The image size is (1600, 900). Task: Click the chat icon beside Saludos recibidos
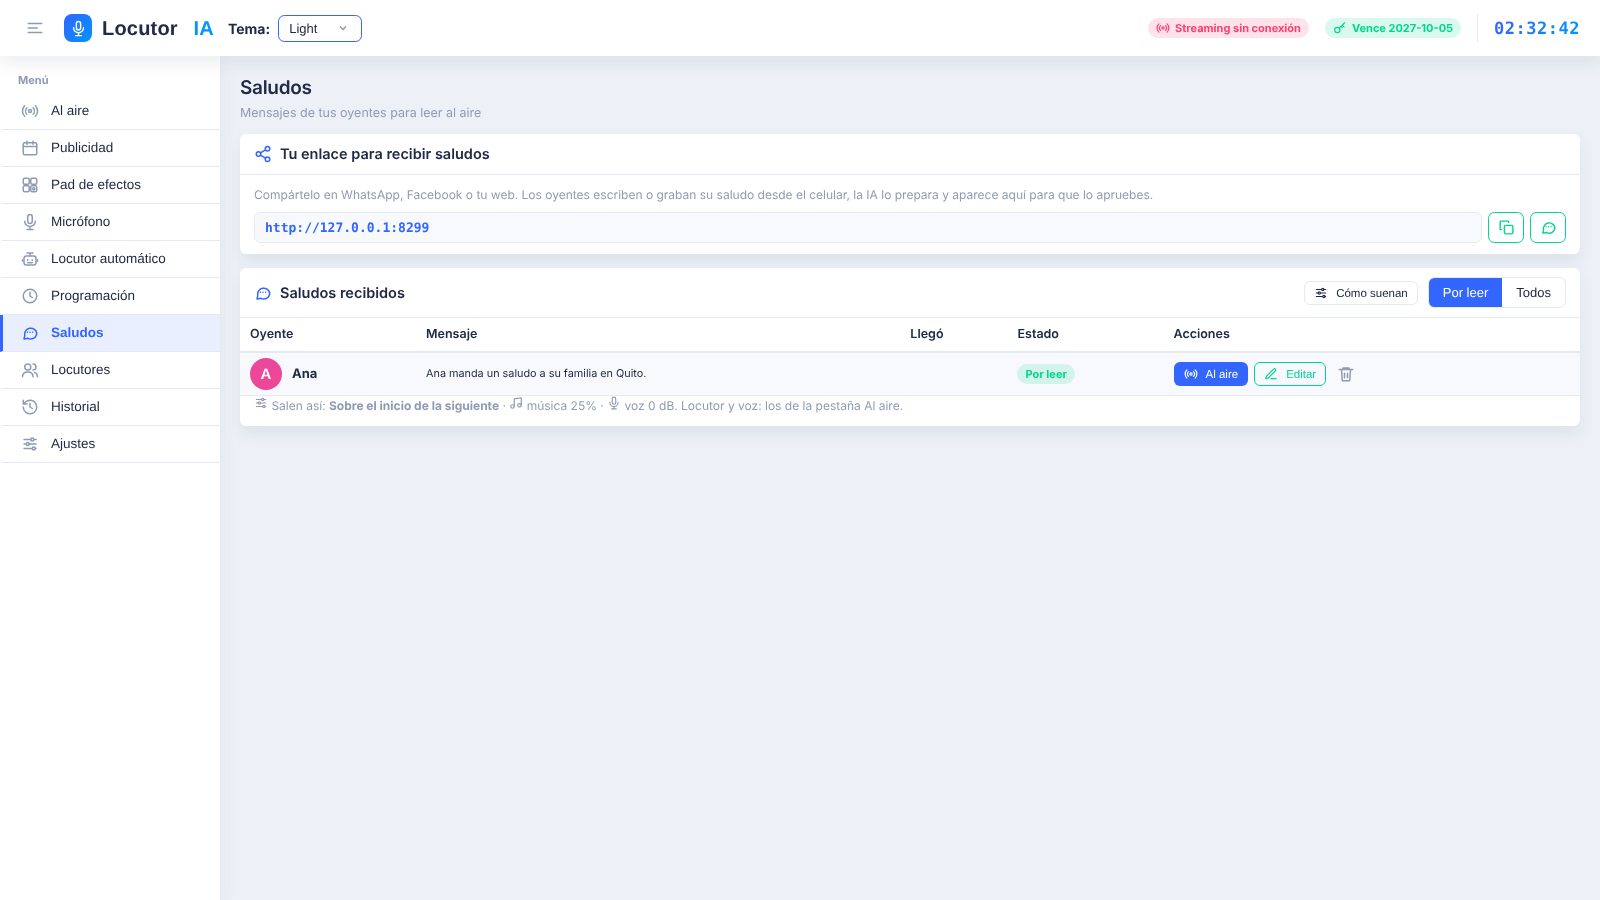coord(263,294)
